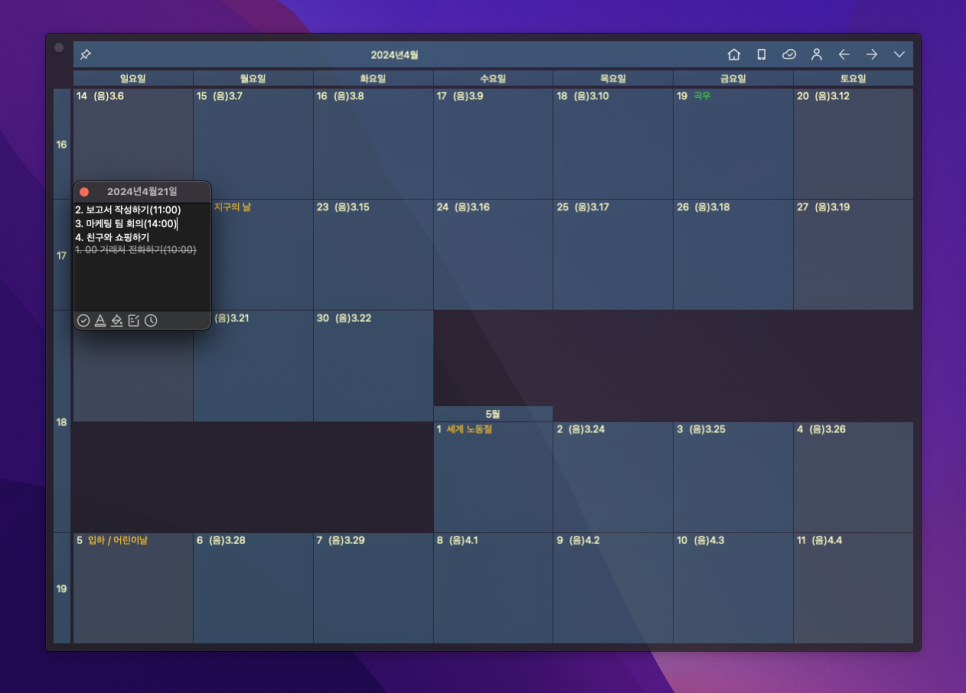This screenshot has width=966, height=693.
Task: Open April 16 (음)3.8 day cell
Action: click(x=373, y=144)
